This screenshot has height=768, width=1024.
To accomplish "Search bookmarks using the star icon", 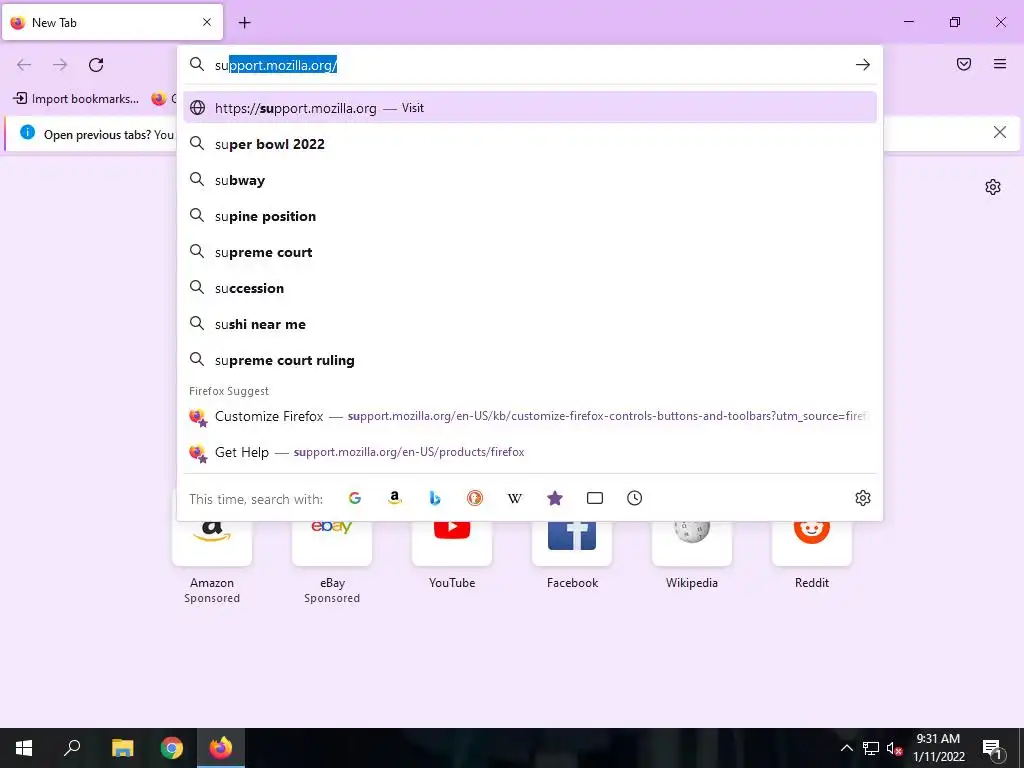I will [x=554, y=498].
